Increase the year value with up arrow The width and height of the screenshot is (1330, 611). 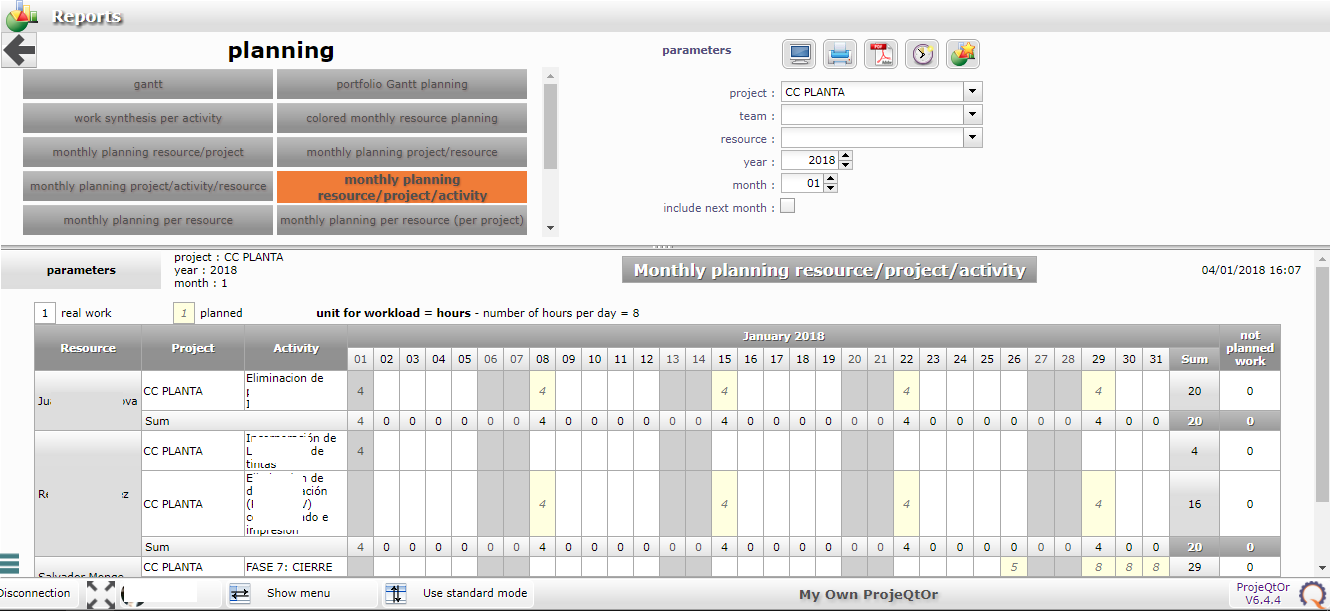846,157
